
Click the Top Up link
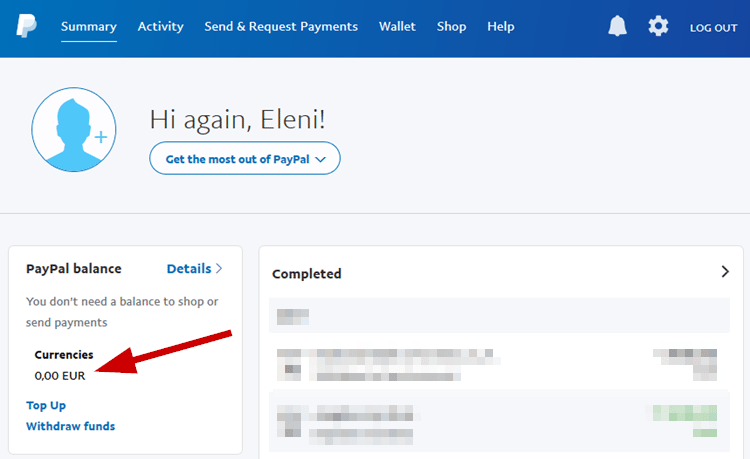pos(46,405)
